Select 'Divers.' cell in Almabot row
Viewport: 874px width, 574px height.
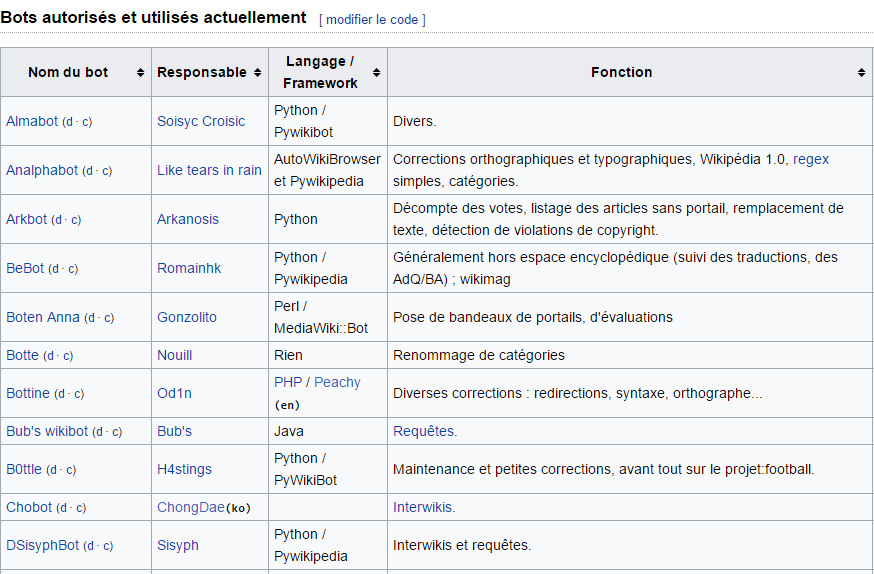(630, 121)
